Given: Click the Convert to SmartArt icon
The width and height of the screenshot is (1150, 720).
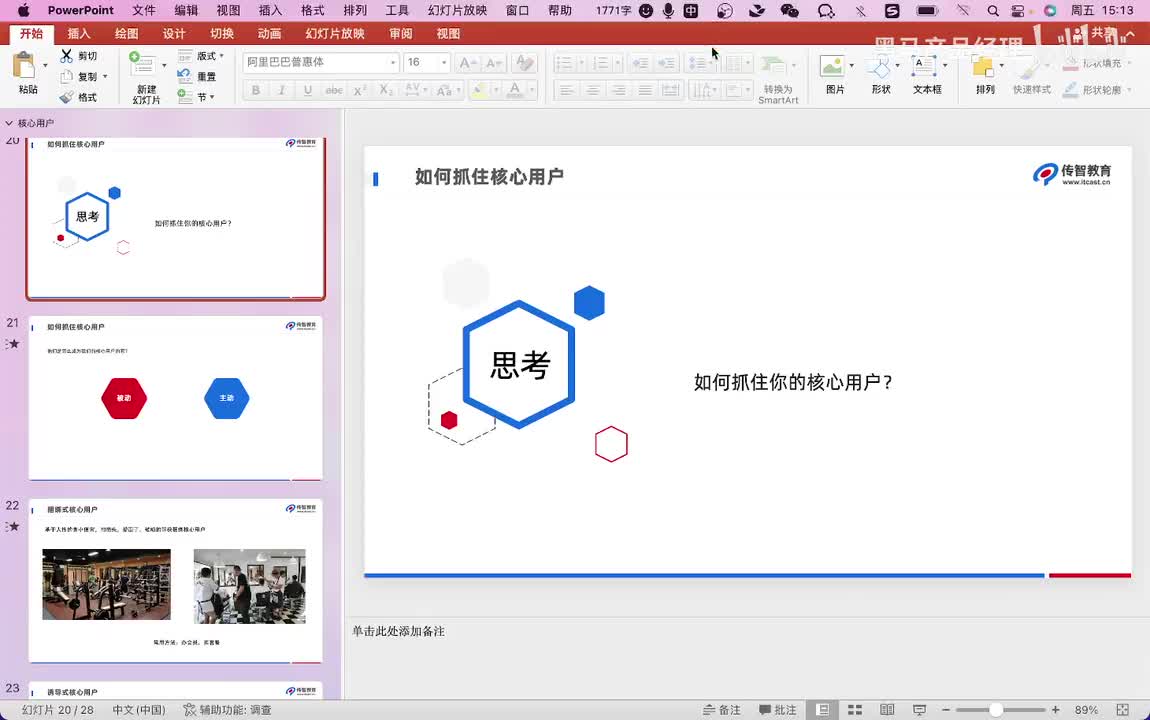Looking at the screenshot, I should click(772, 66).
